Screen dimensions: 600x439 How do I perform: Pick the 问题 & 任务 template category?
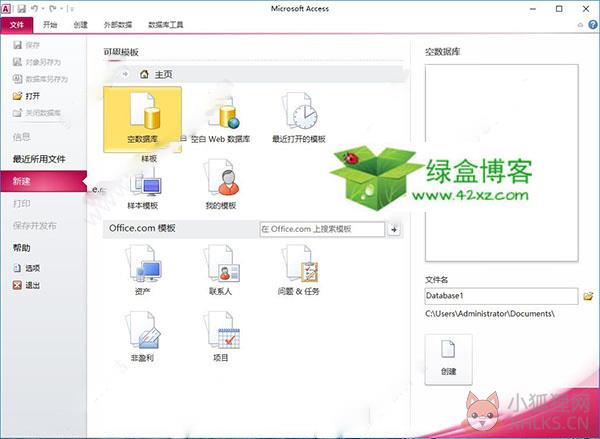pos(298,271)
